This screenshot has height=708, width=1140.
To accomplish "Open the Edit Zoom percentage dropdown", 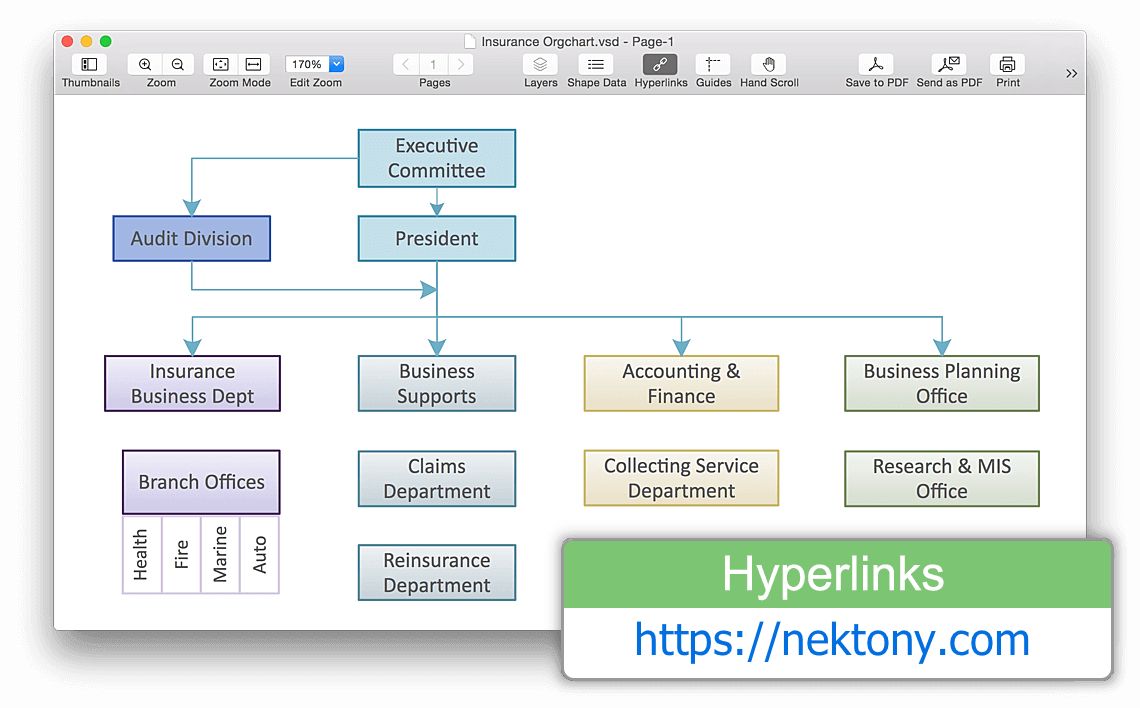I will [x=336, y=64].
